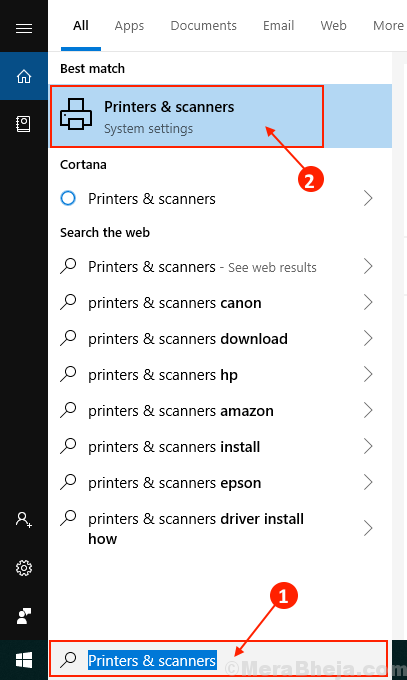Open the More filter dropdown

click(388, 26)
